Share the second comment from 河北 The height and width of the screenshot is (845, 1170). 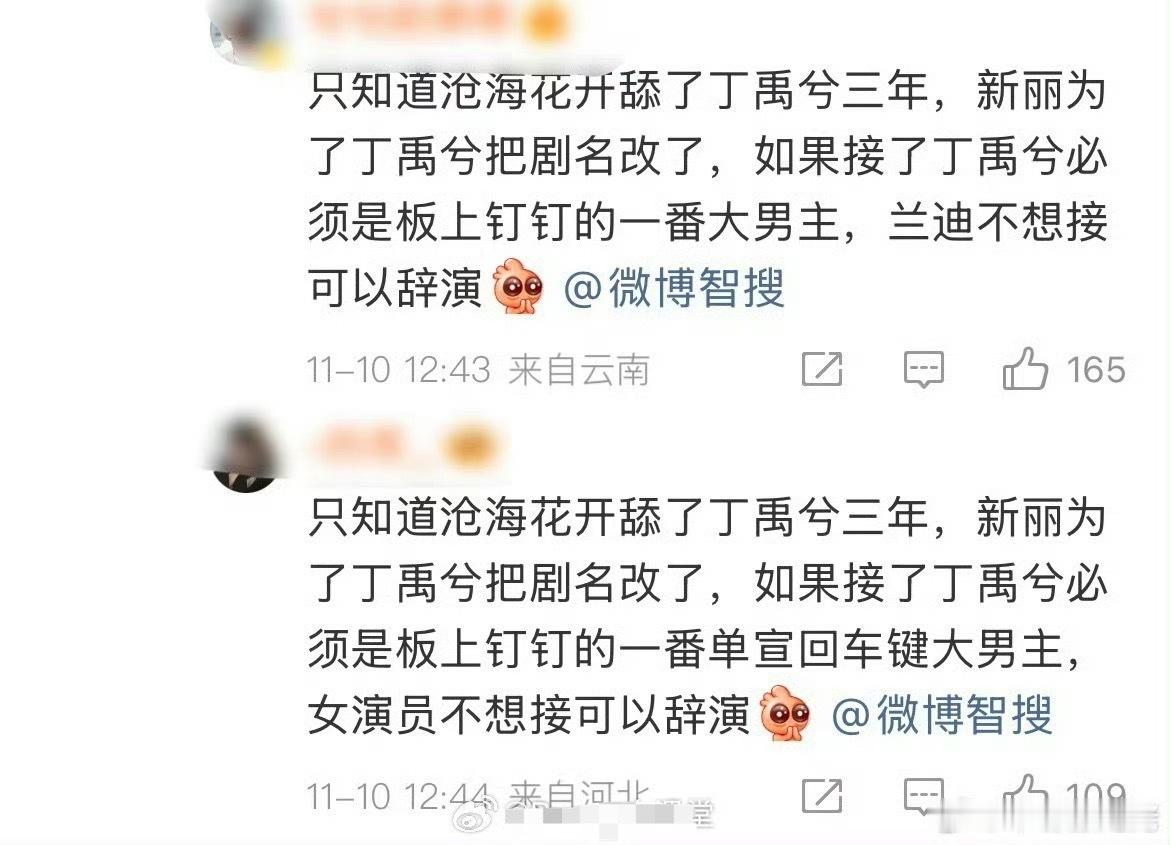(x=822, y=796)
